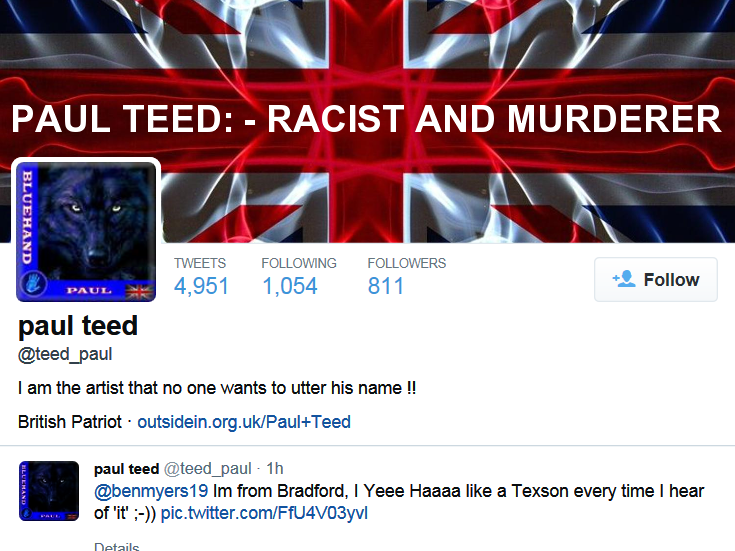Click the small wolf avatar beside the tweet
The height and width of the screenshot is (551, 735).
(x=49, y=491)
